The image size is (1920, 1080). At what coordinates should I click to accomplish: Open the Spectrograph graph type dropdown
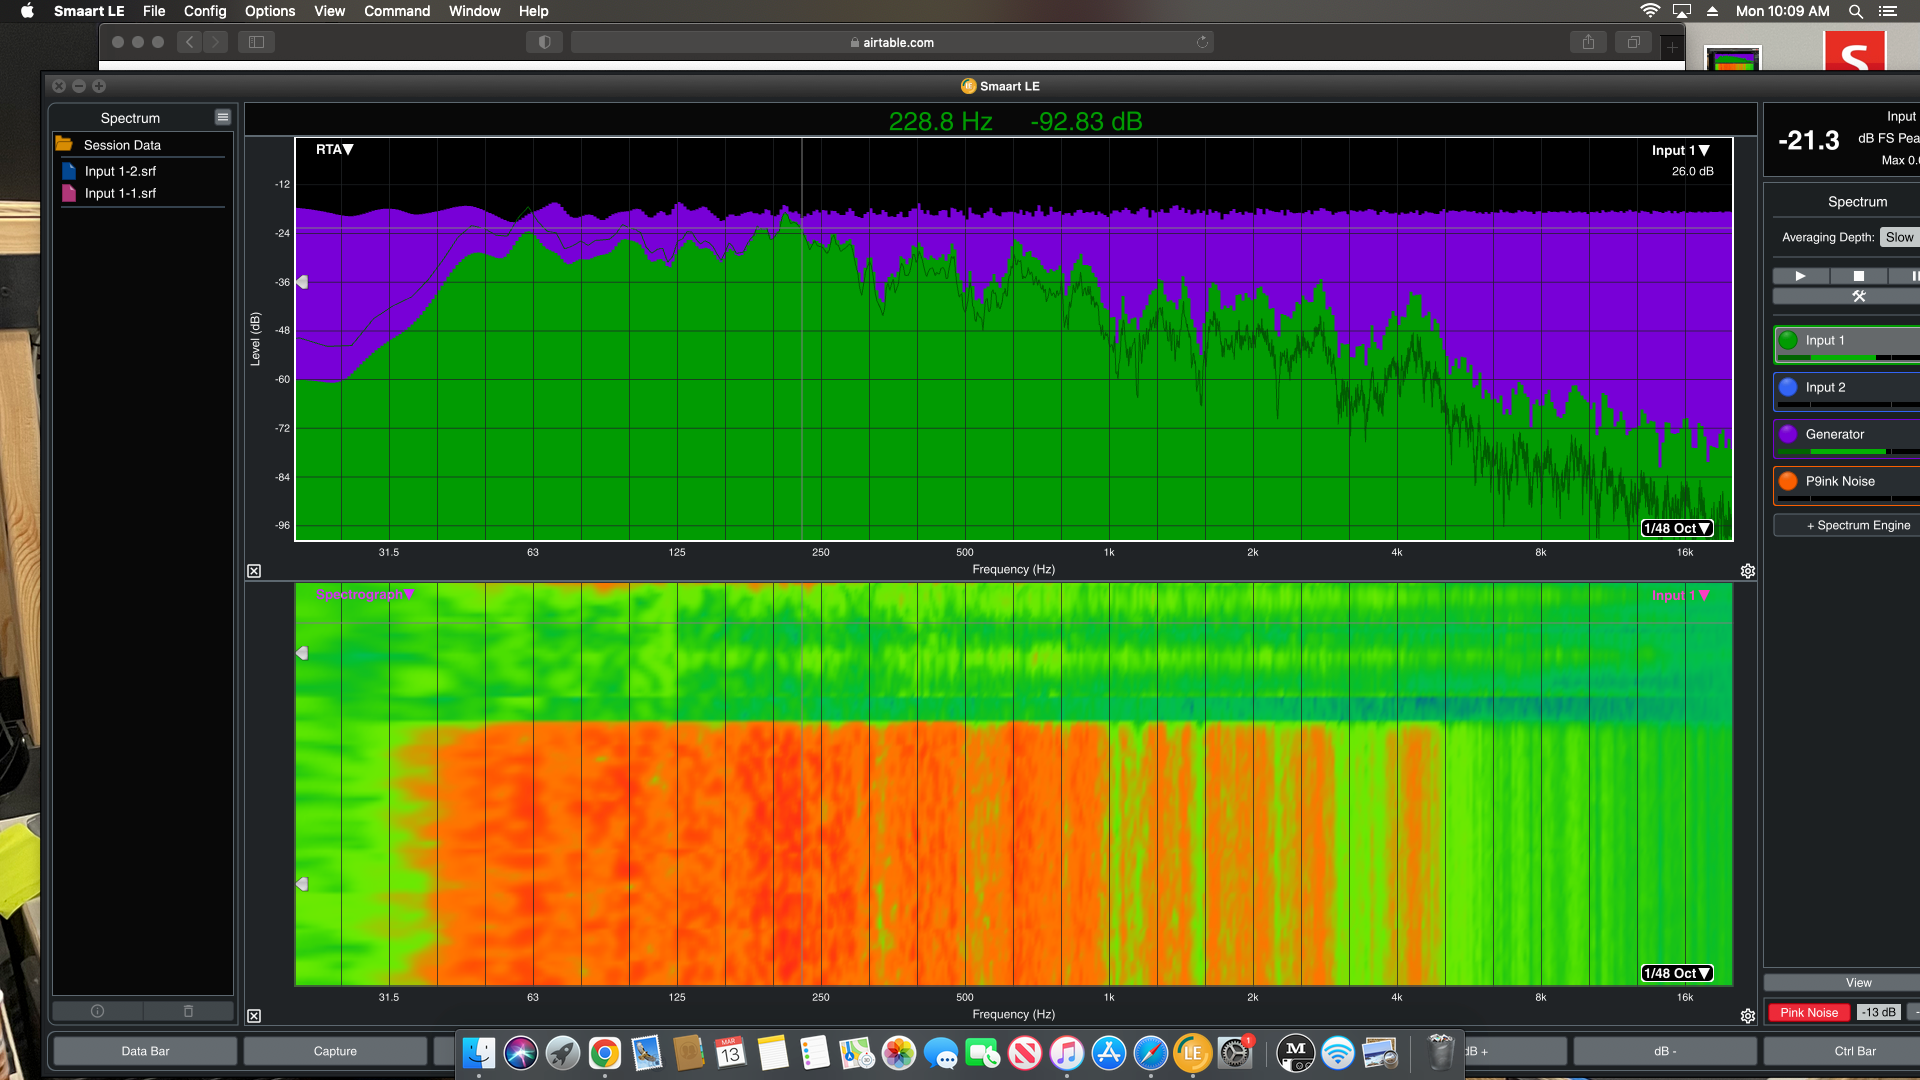[364, 595]
